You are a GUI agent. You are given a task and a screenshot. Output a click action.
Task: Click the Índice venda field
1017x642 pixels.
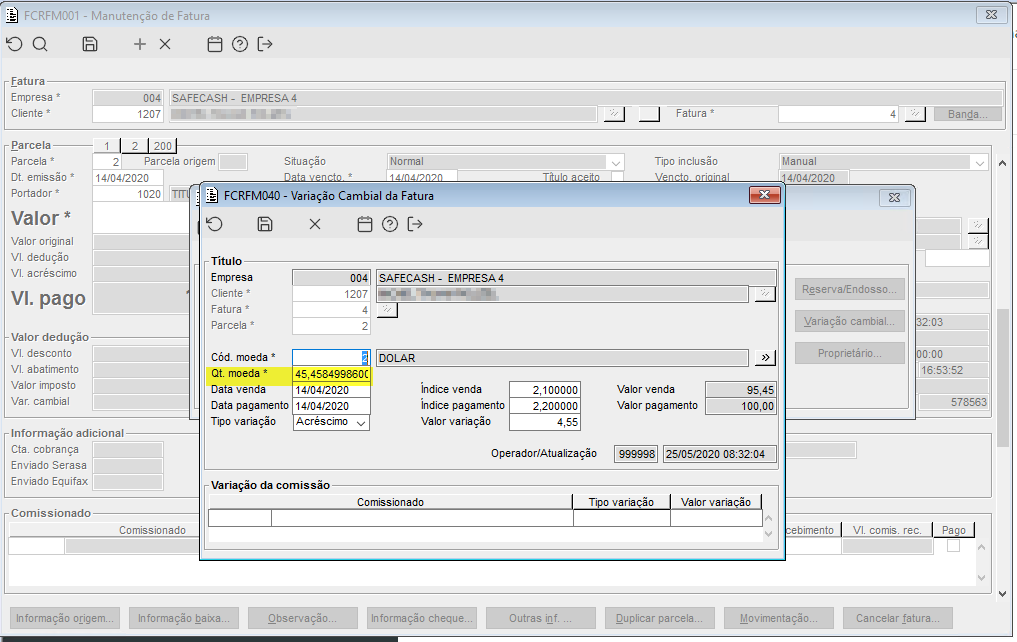point(544,390)
